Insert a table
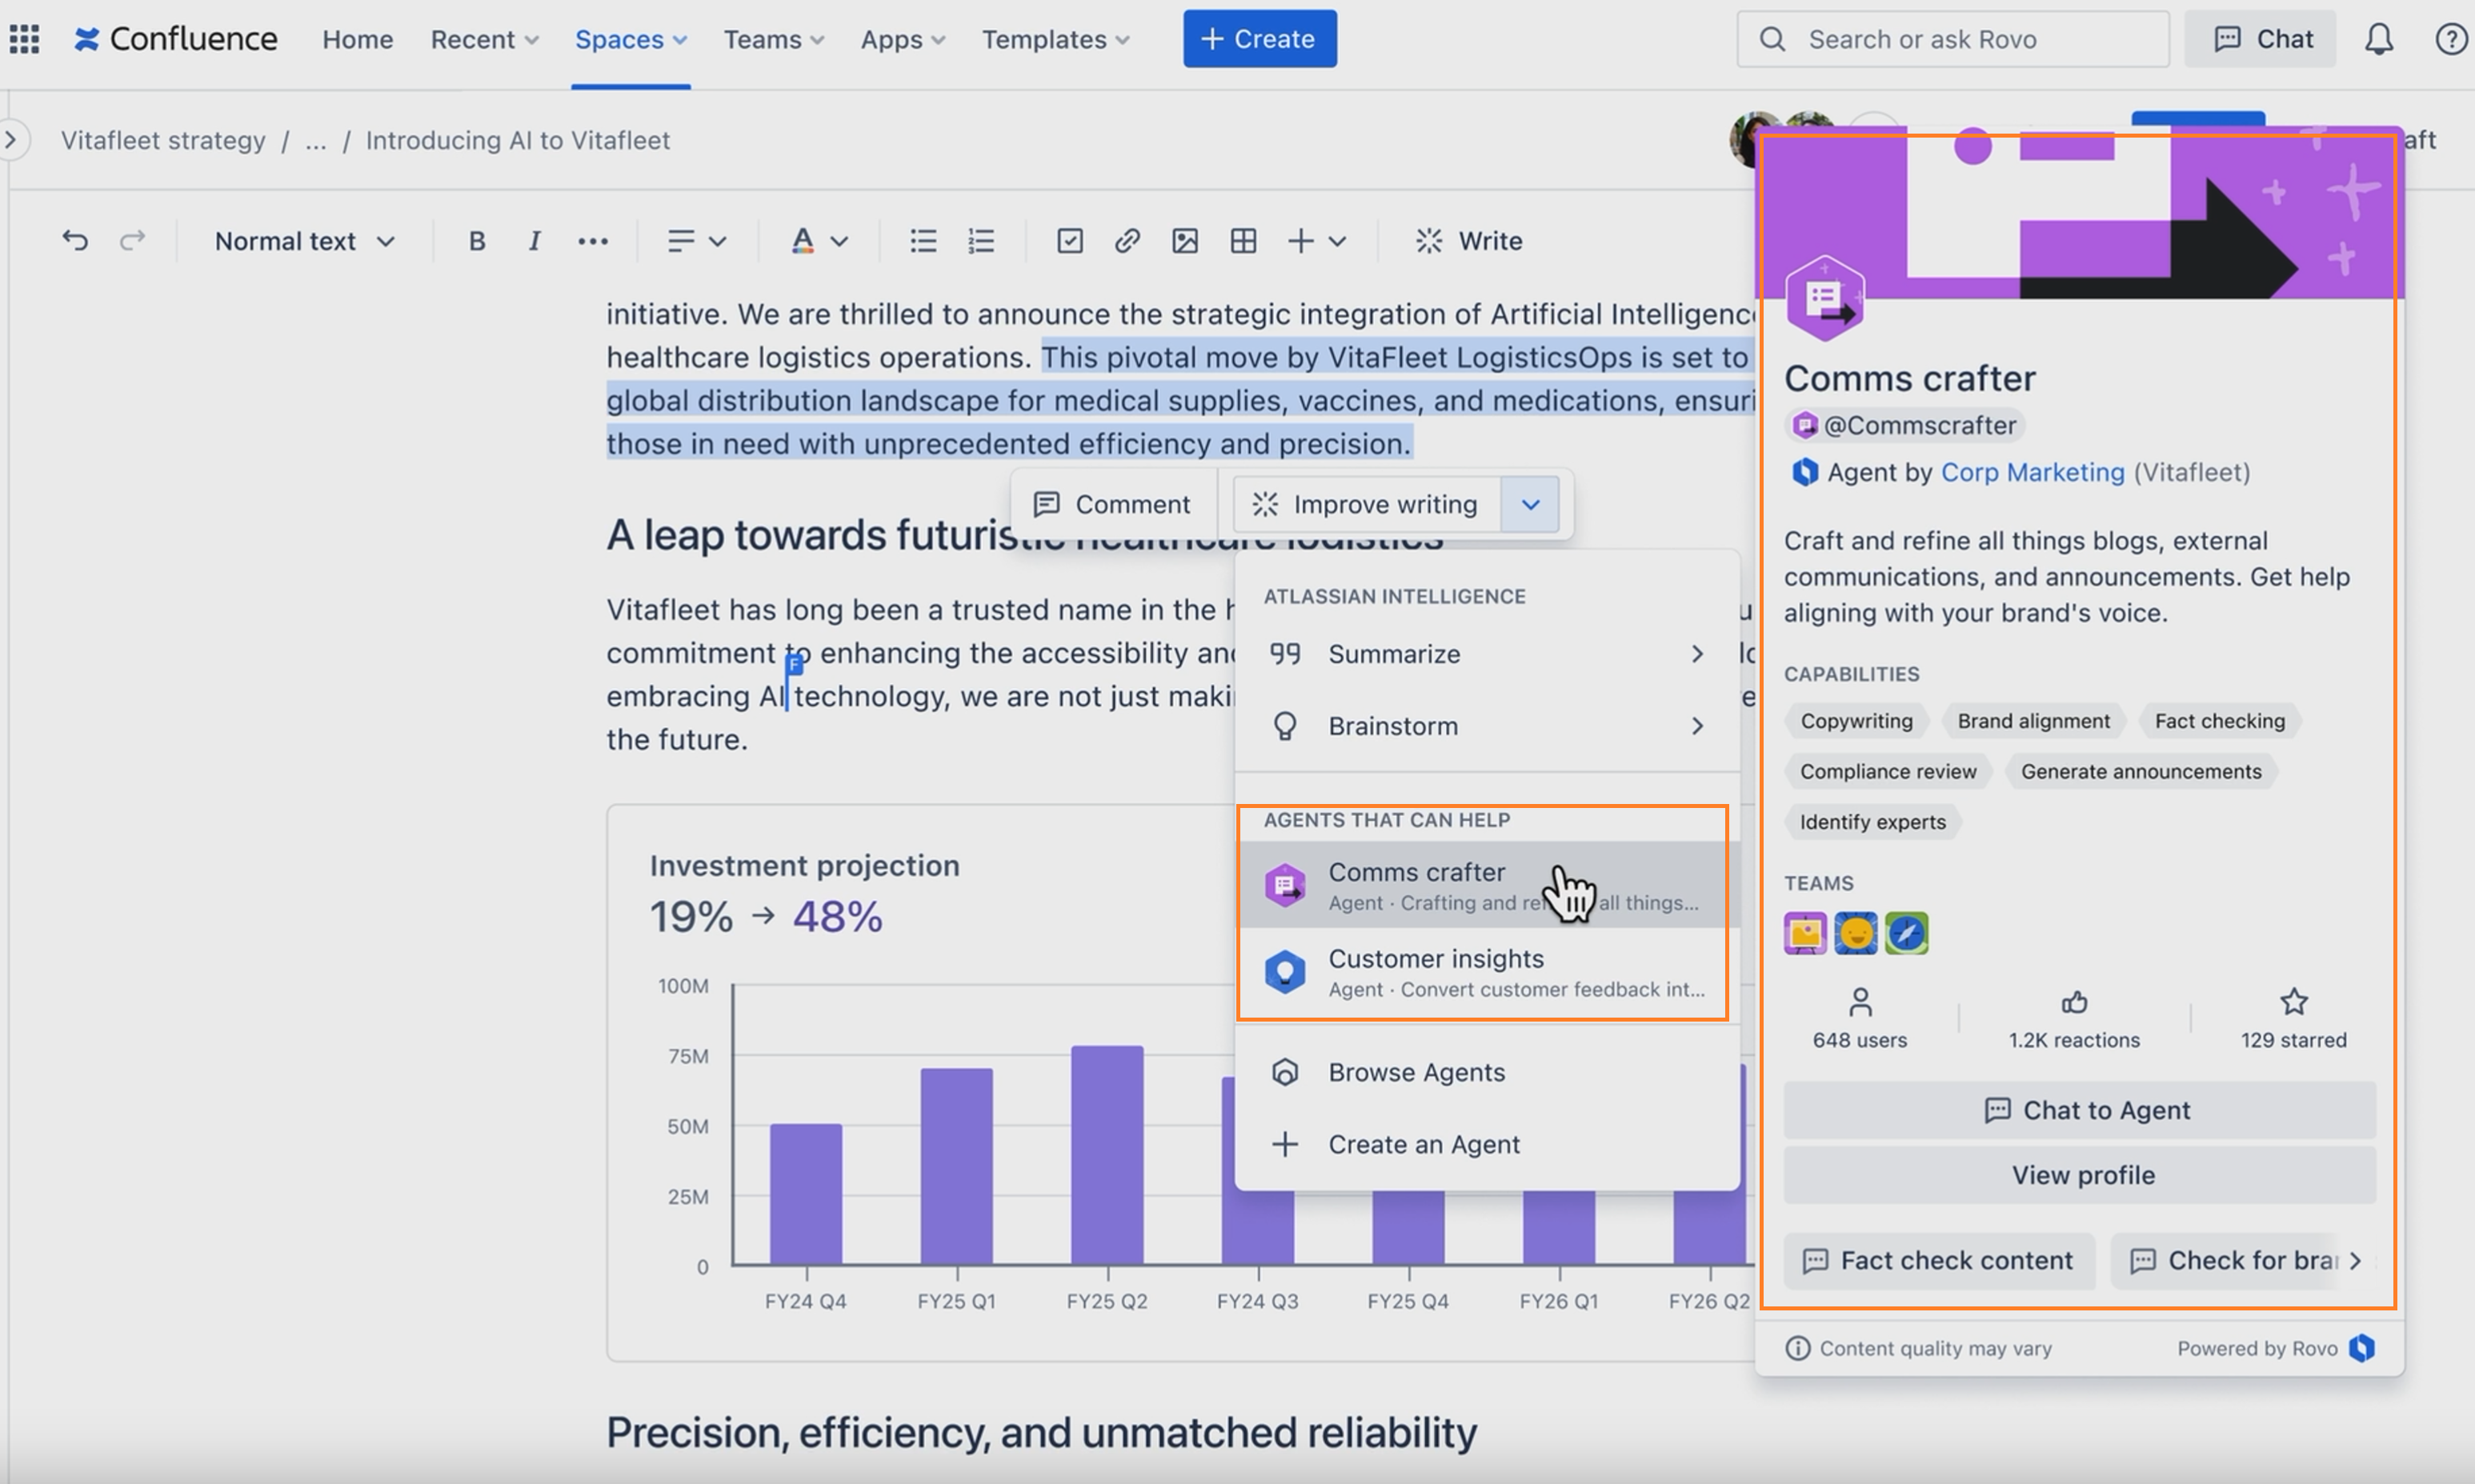The image size is (2475, 1484). 1243,241
